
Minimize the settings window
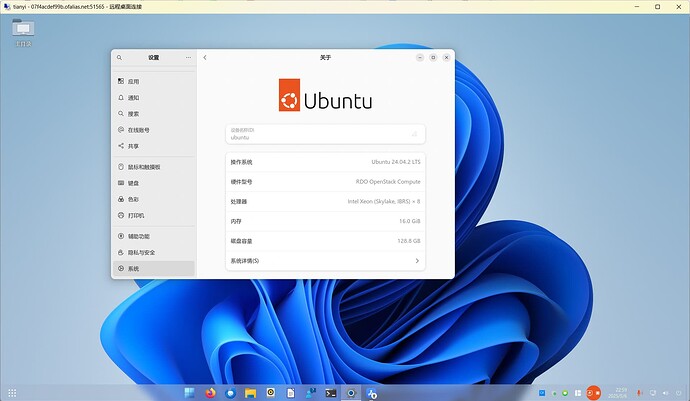point(420,58)
